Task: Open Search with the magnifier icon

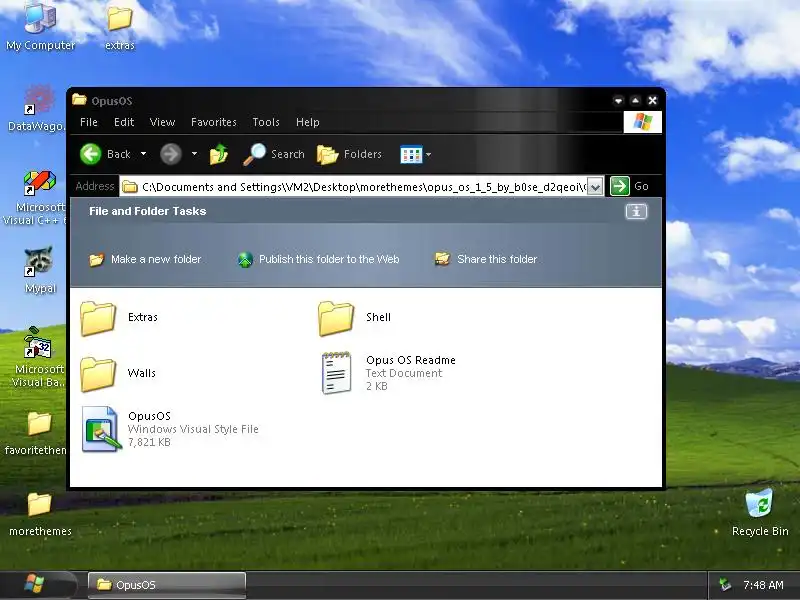Action: pyautogui.click(x=254, y=154)
